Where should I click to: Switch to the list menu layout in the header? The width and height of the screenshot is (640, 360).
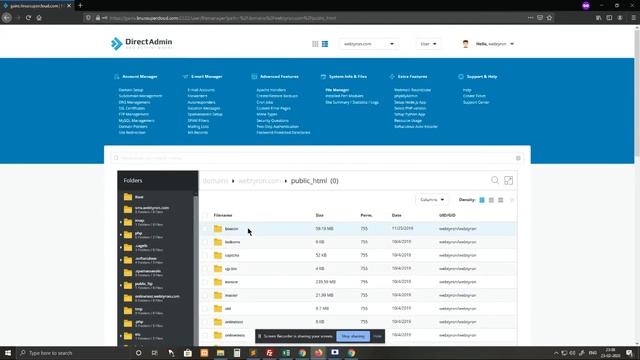[x=325, y=44]
